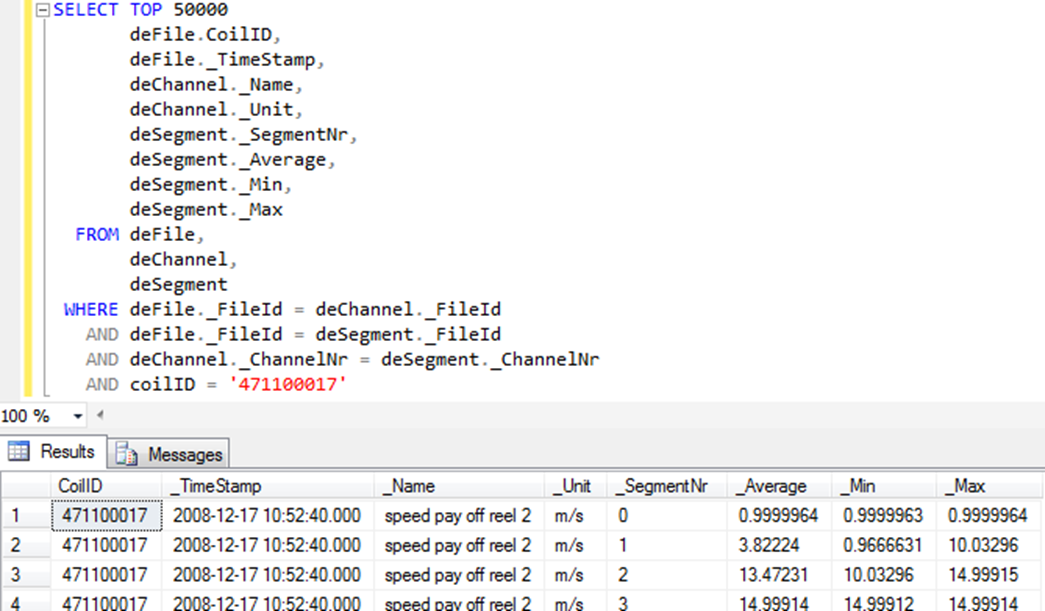The height and width of the screenshot is (611, 1045).
Task: Select the _Name column header
Action: point(459,486)
